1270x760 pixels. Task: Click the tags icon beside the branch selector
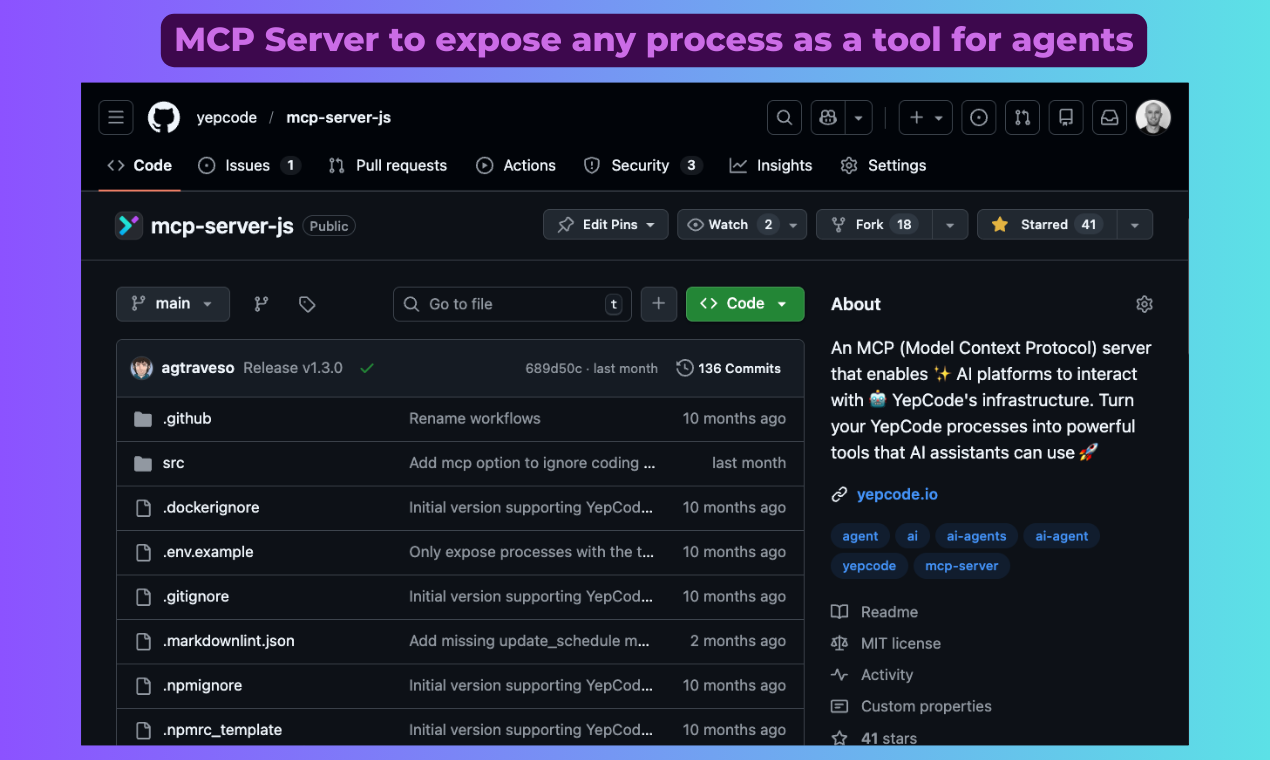(306, 303)
